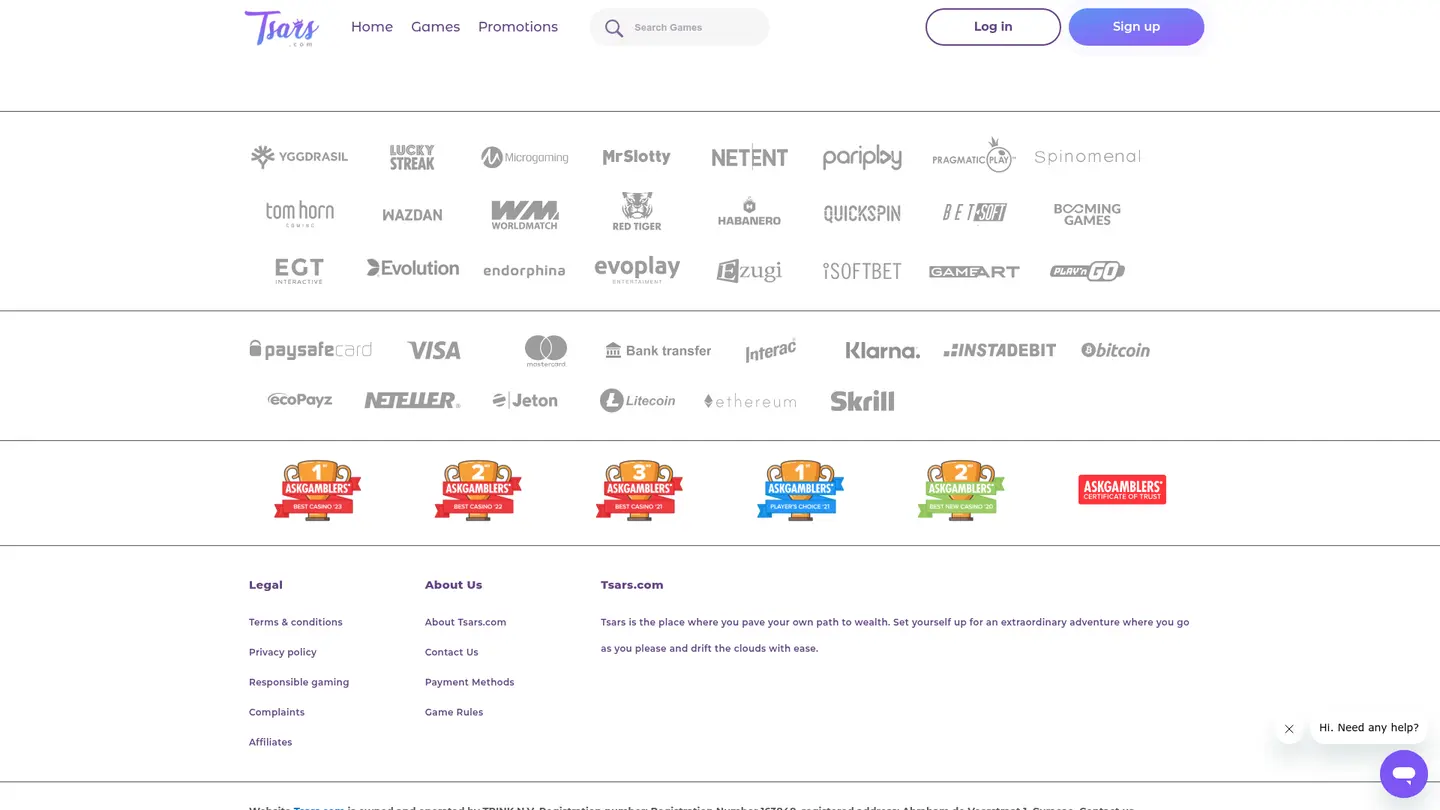
Task: Click AskGamblers Certificate of Trust badge
Action: (x=1122, y=490)
